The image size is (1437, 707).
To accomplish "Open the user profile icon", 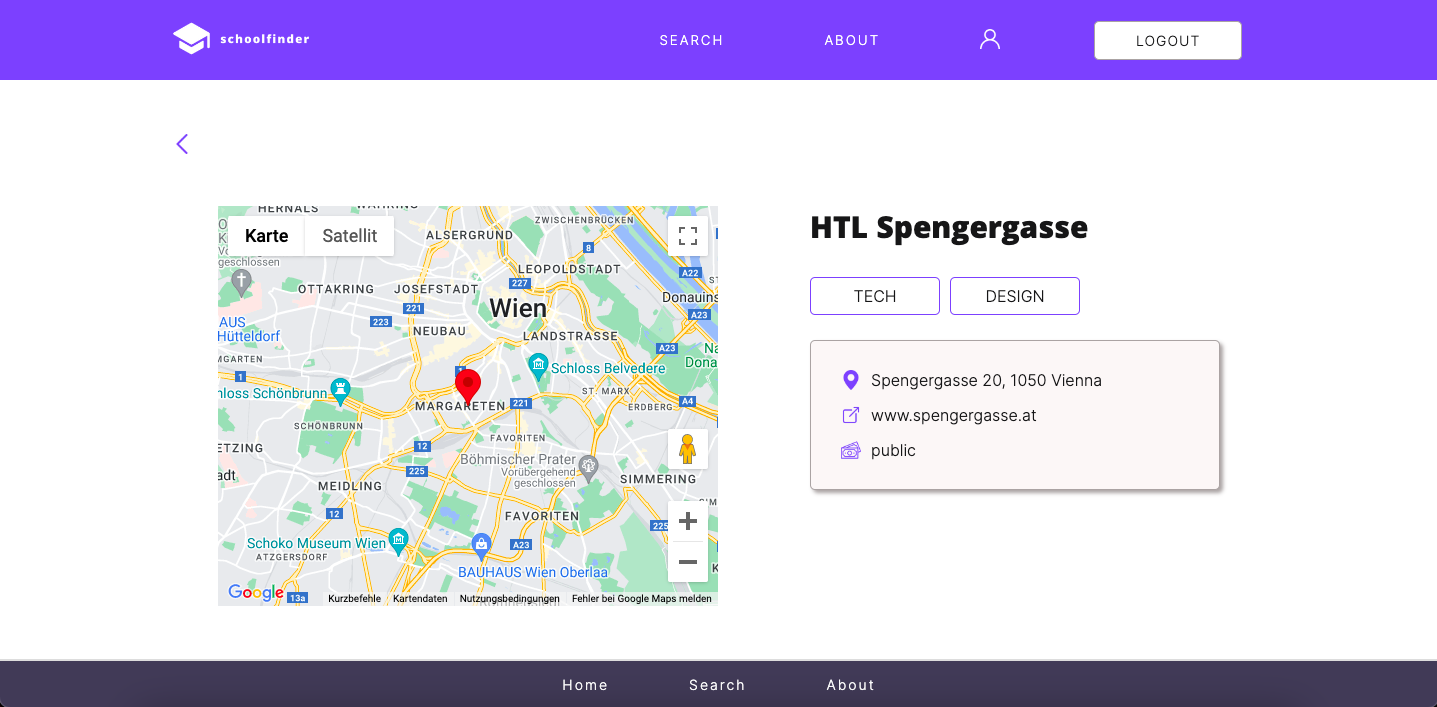I will point(989,38).
